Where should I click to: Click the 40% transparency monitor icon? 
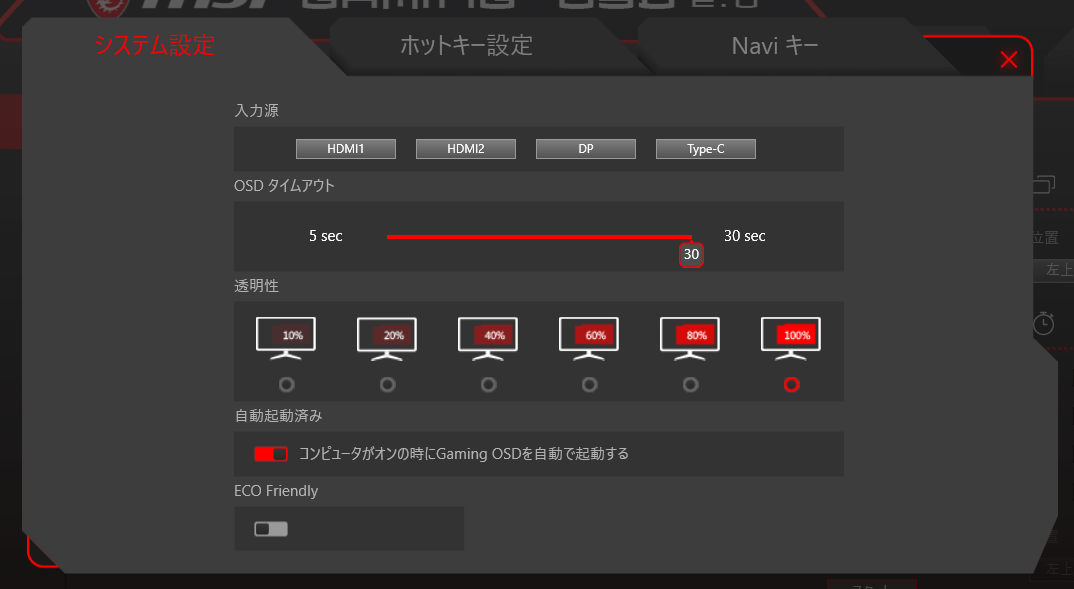[x=488, y=338]
